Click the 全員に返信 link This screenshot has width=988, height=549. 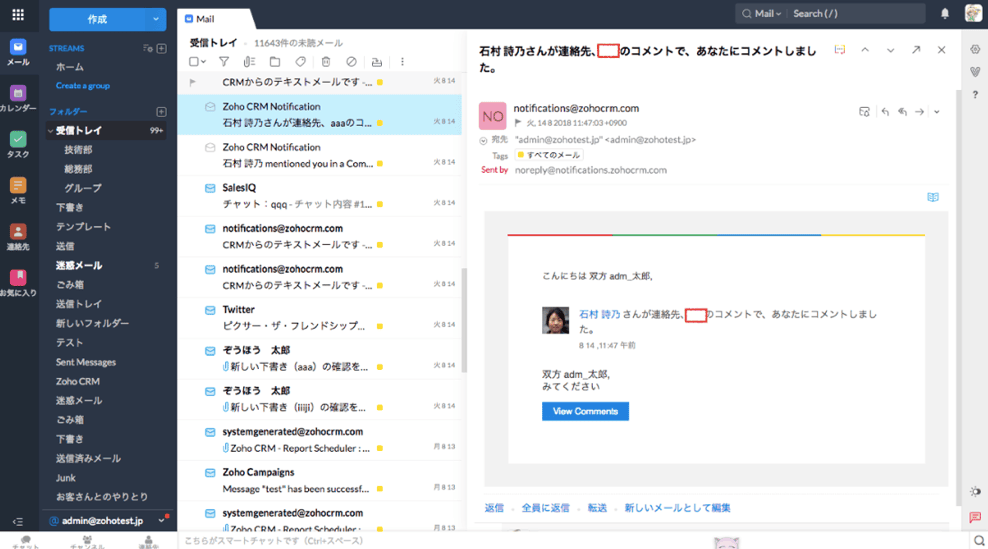coord(545,507)
